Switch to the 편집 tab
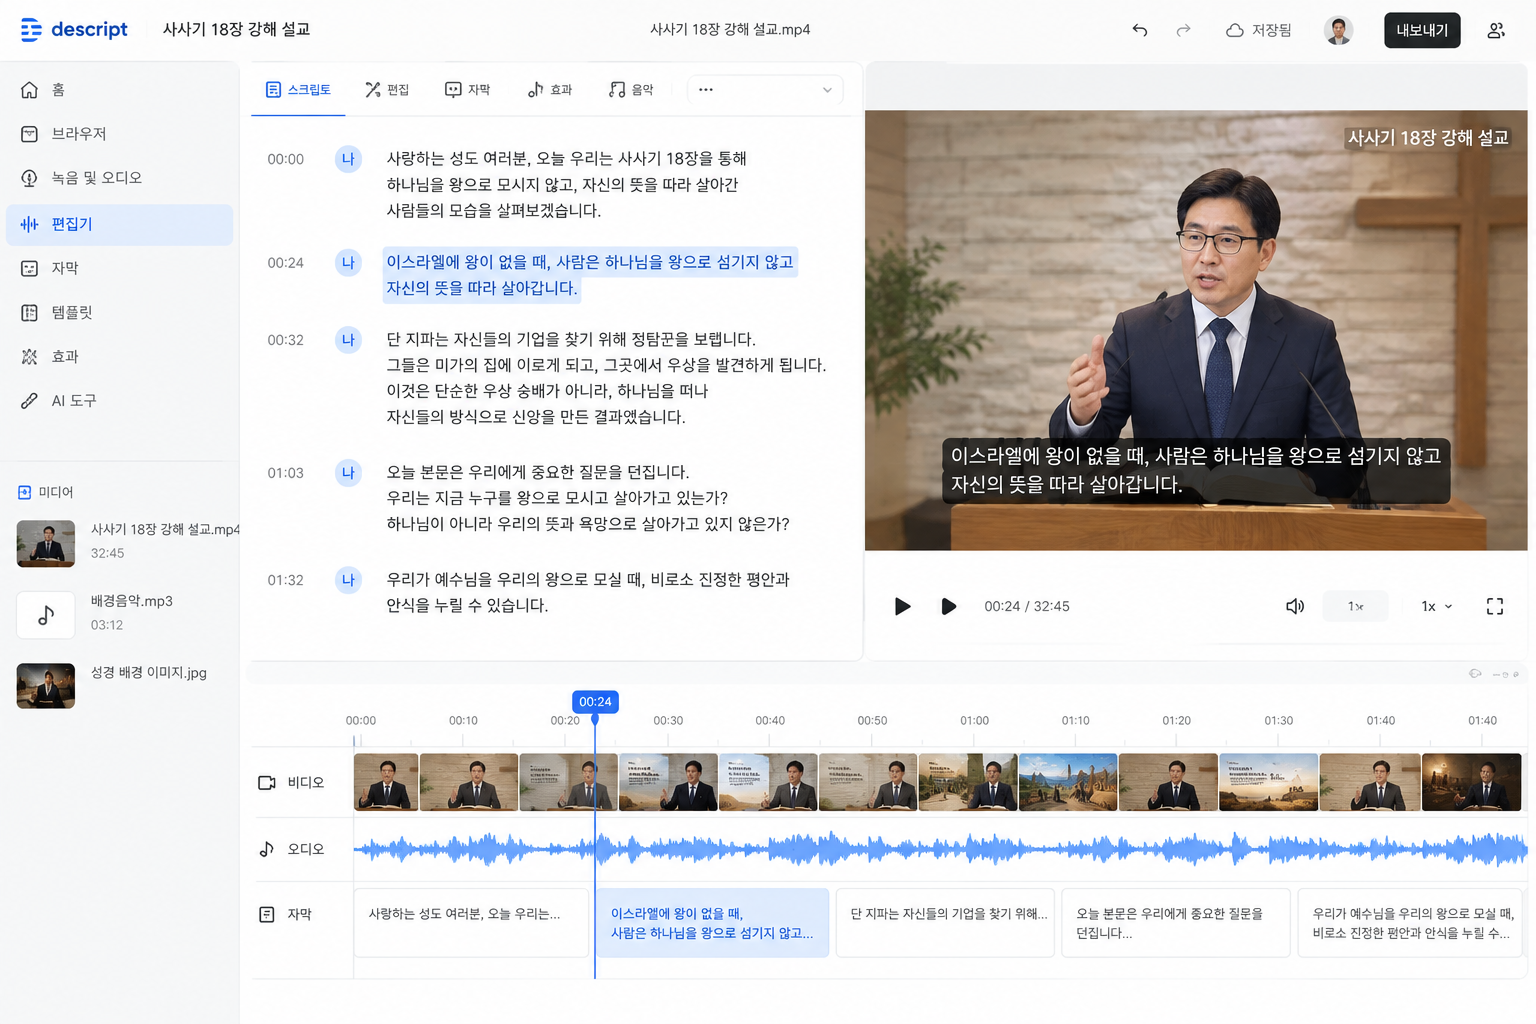Screen dimensions: 1536x1024 click(387, 90)
